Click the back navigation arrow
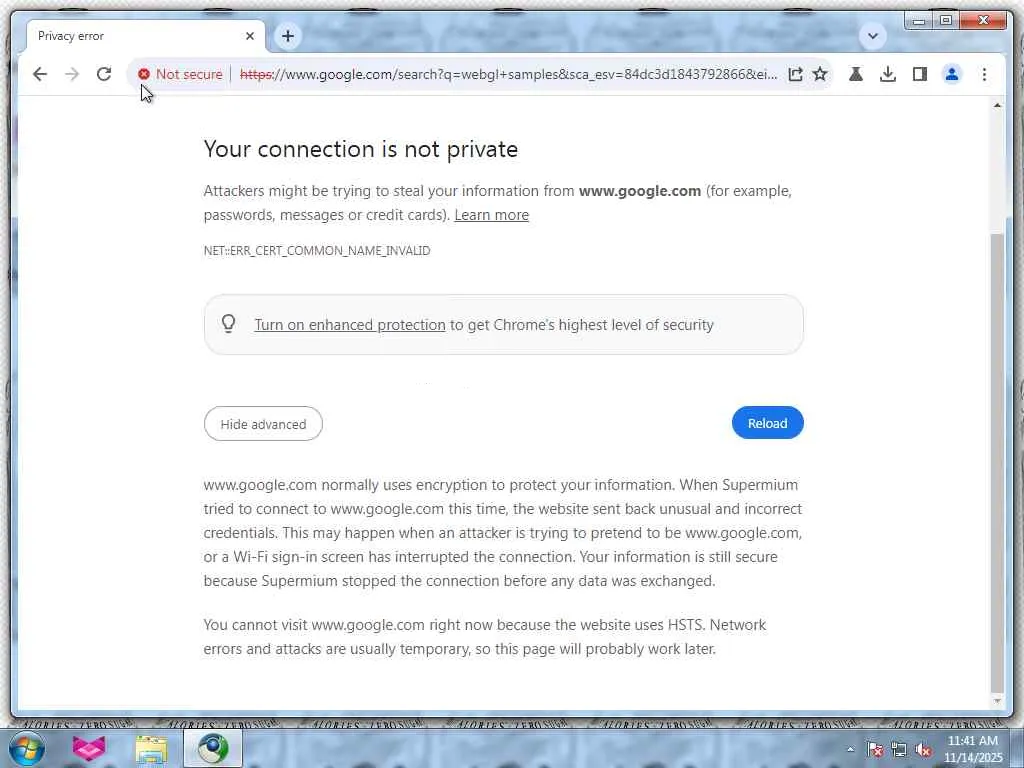The width and height of the screenshot is (1024, 768). [40, 74]
